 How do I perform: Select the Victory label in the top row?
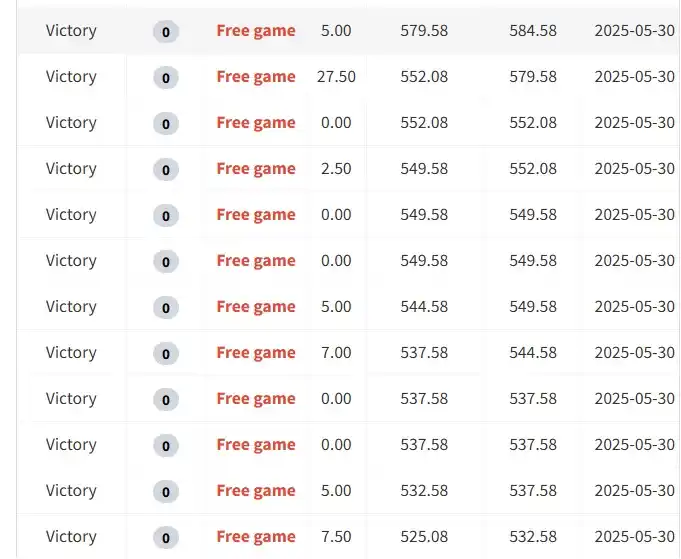pos(71,31)
